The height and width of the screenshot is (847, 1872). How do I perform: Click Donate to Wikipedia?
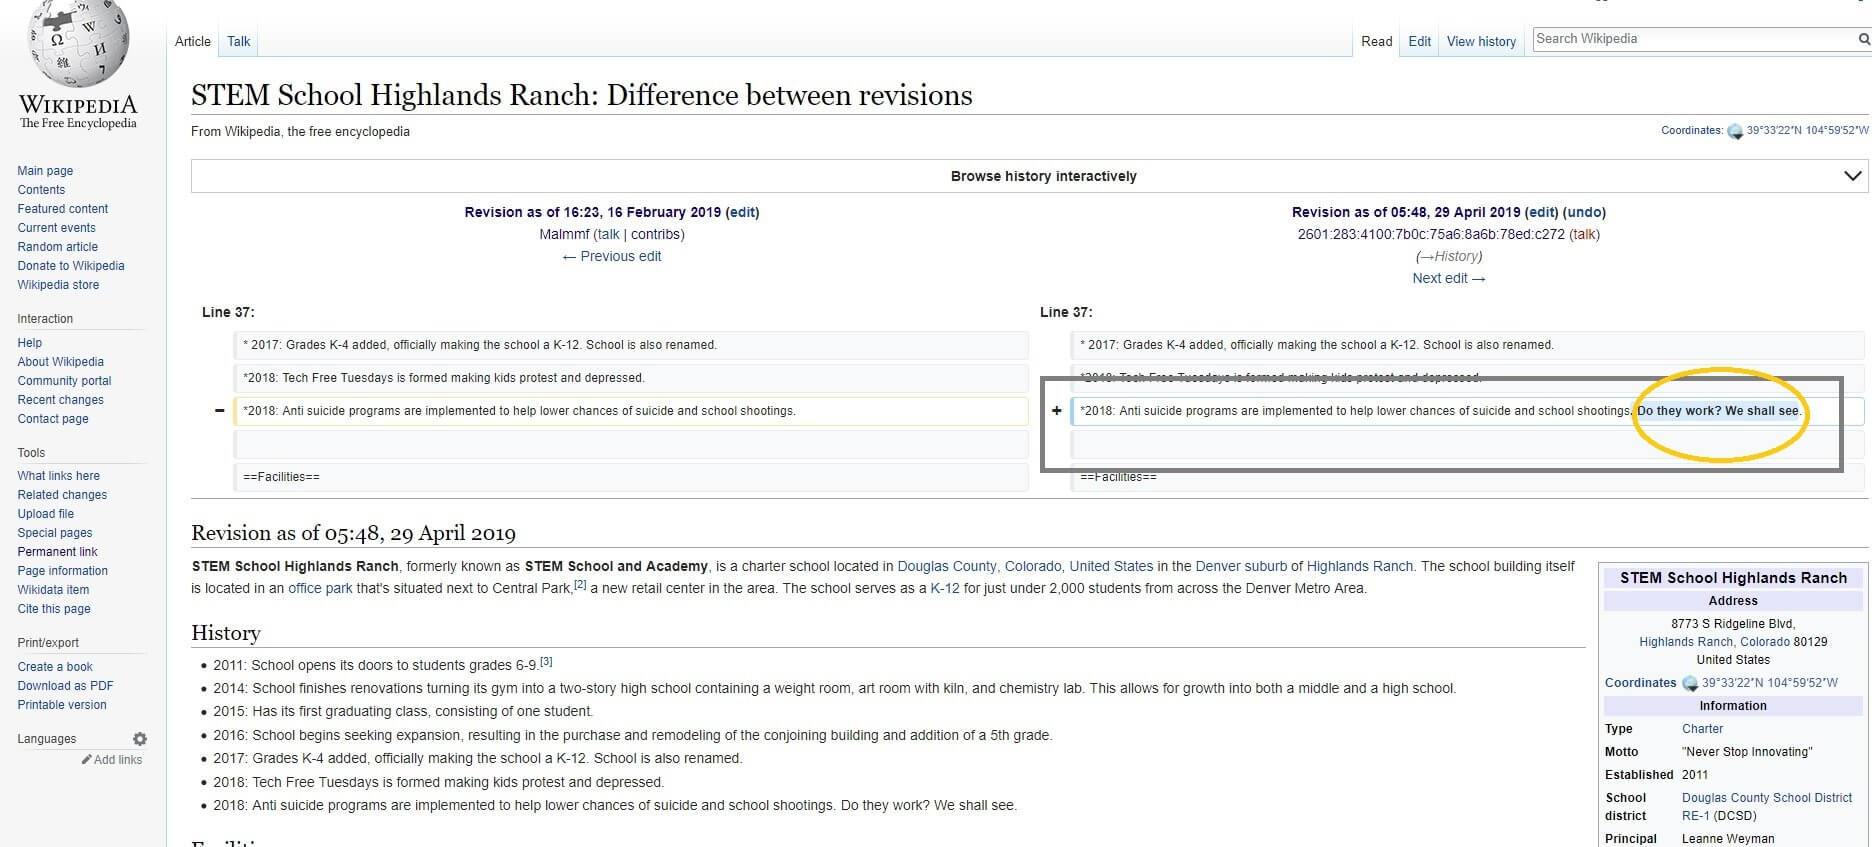71,266
